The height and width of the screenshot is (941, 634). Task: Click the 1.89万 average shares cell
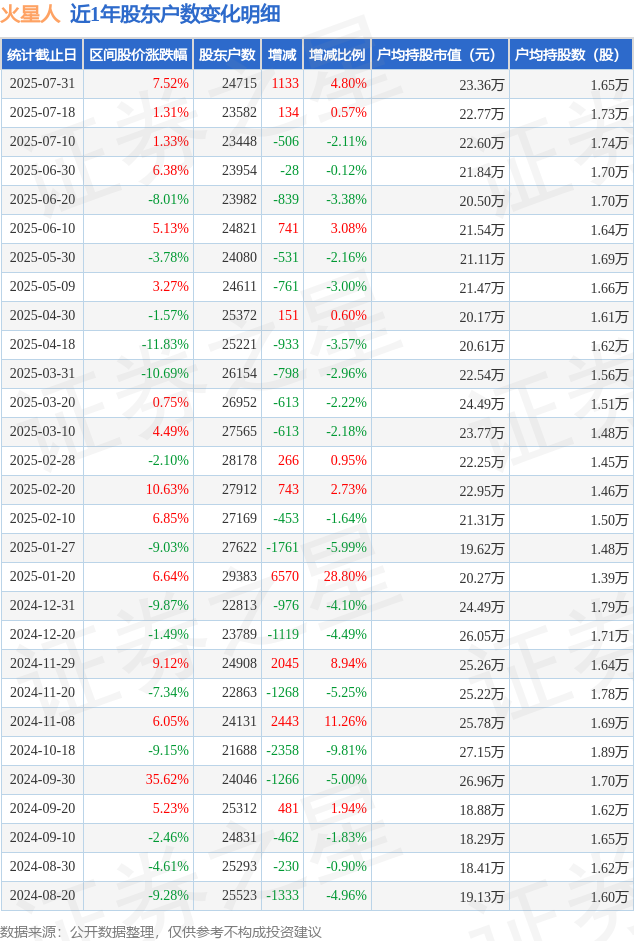click(609, 751)
